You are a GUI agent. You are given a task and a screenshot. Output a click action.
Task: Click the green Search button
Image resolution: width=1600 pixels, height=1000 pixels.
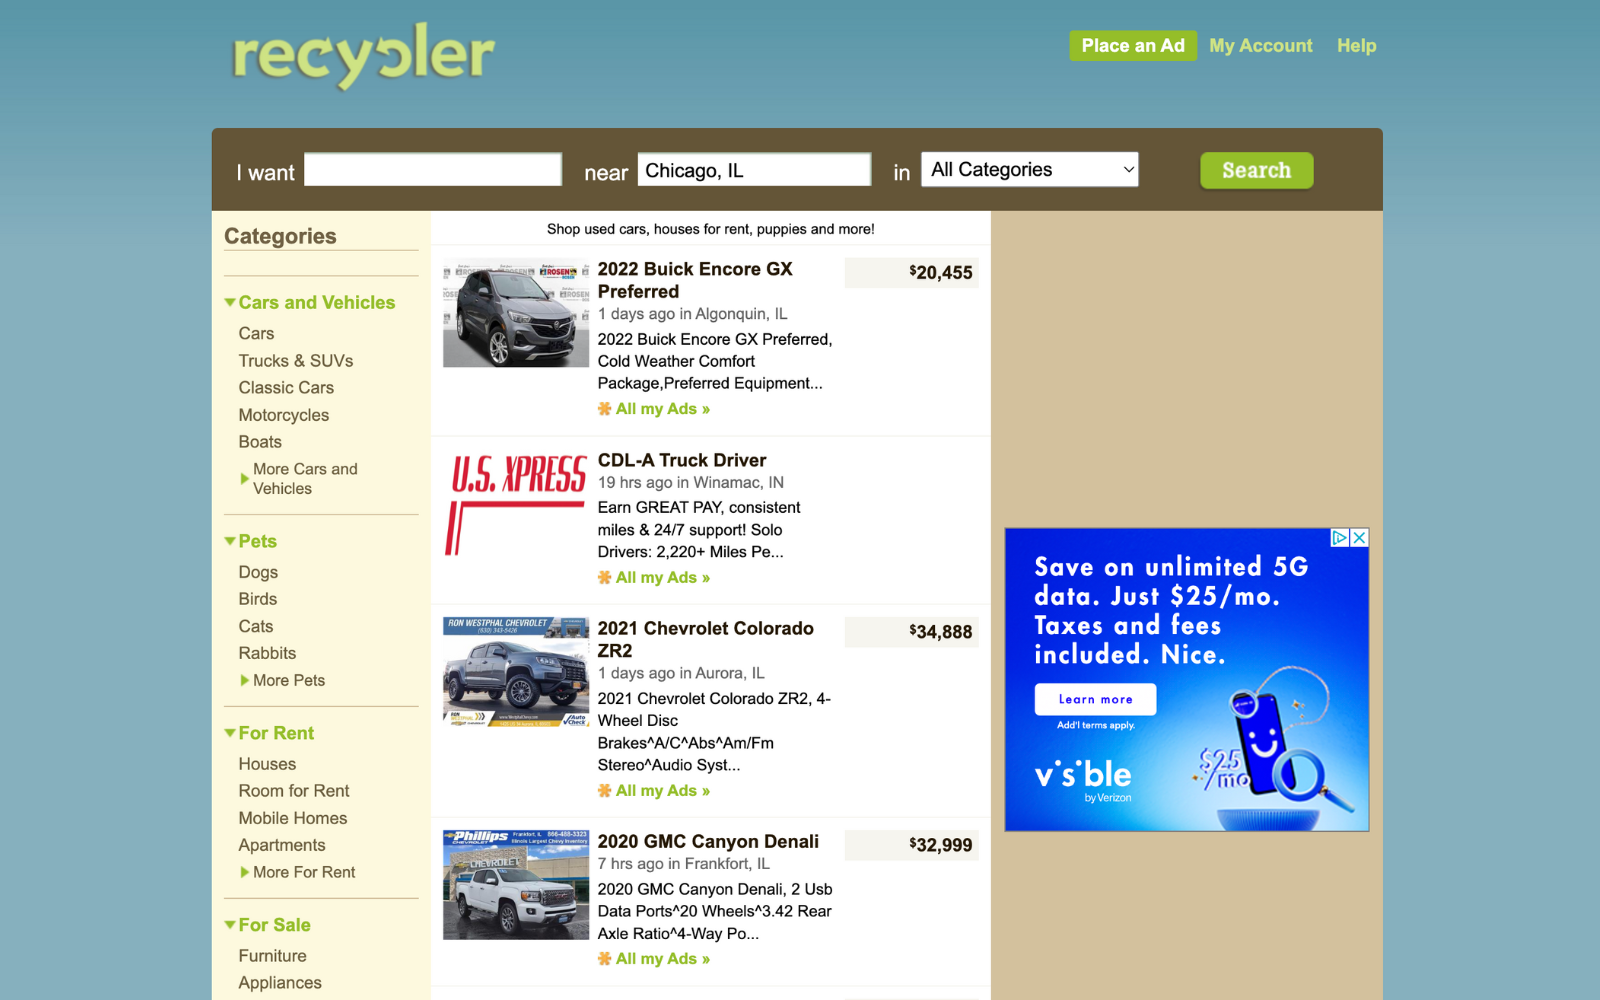1257,171
